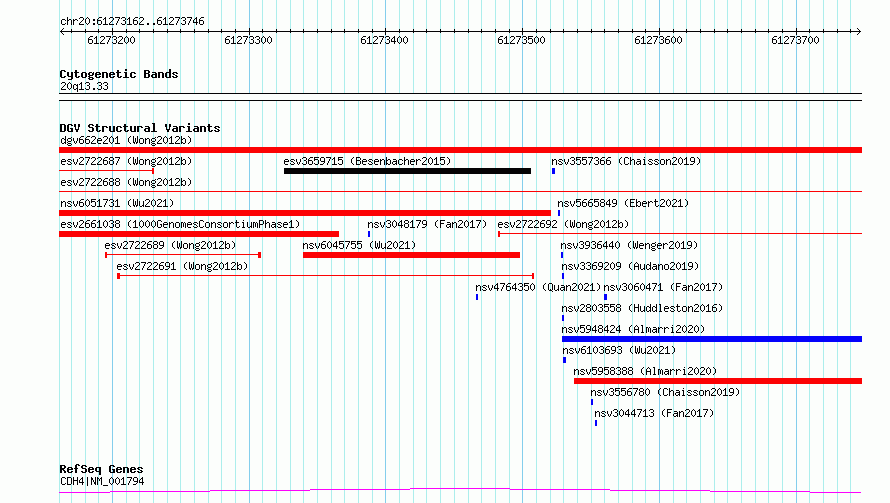Image resolution: width=890 pixels, height=503 pixels.
Task: Click nsv3044713 (Fan2017) label
Action: pyautogui.click(x=654, y=413)
